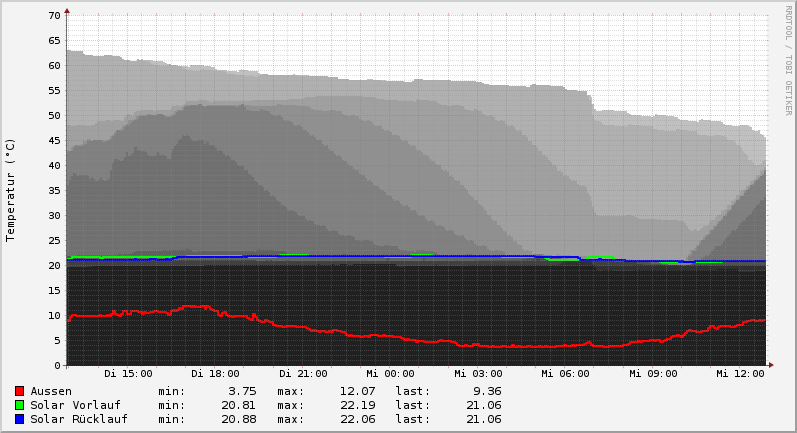Click the 'RRDTOOL / TOBI OETIKER' watermark text
Screen dimensions: 797x433
pyautogui.click(x=788, y=60)
